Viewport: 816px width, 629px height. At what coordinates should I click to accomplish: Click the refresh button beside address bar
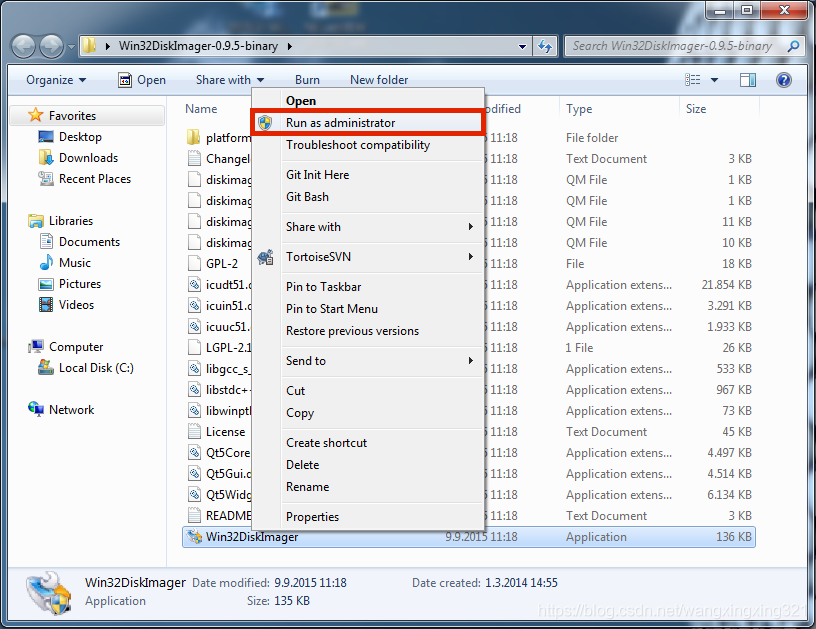click(545, 46)
